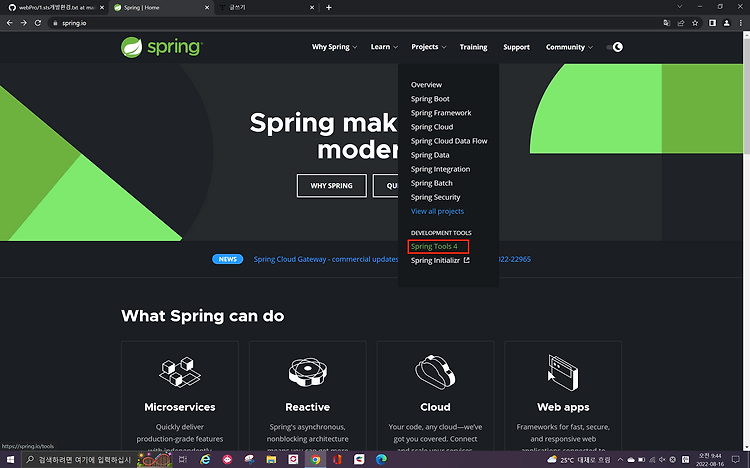Select Spring Batch in the menu
The image size is (750, 468).
click(x=431, y=183)
